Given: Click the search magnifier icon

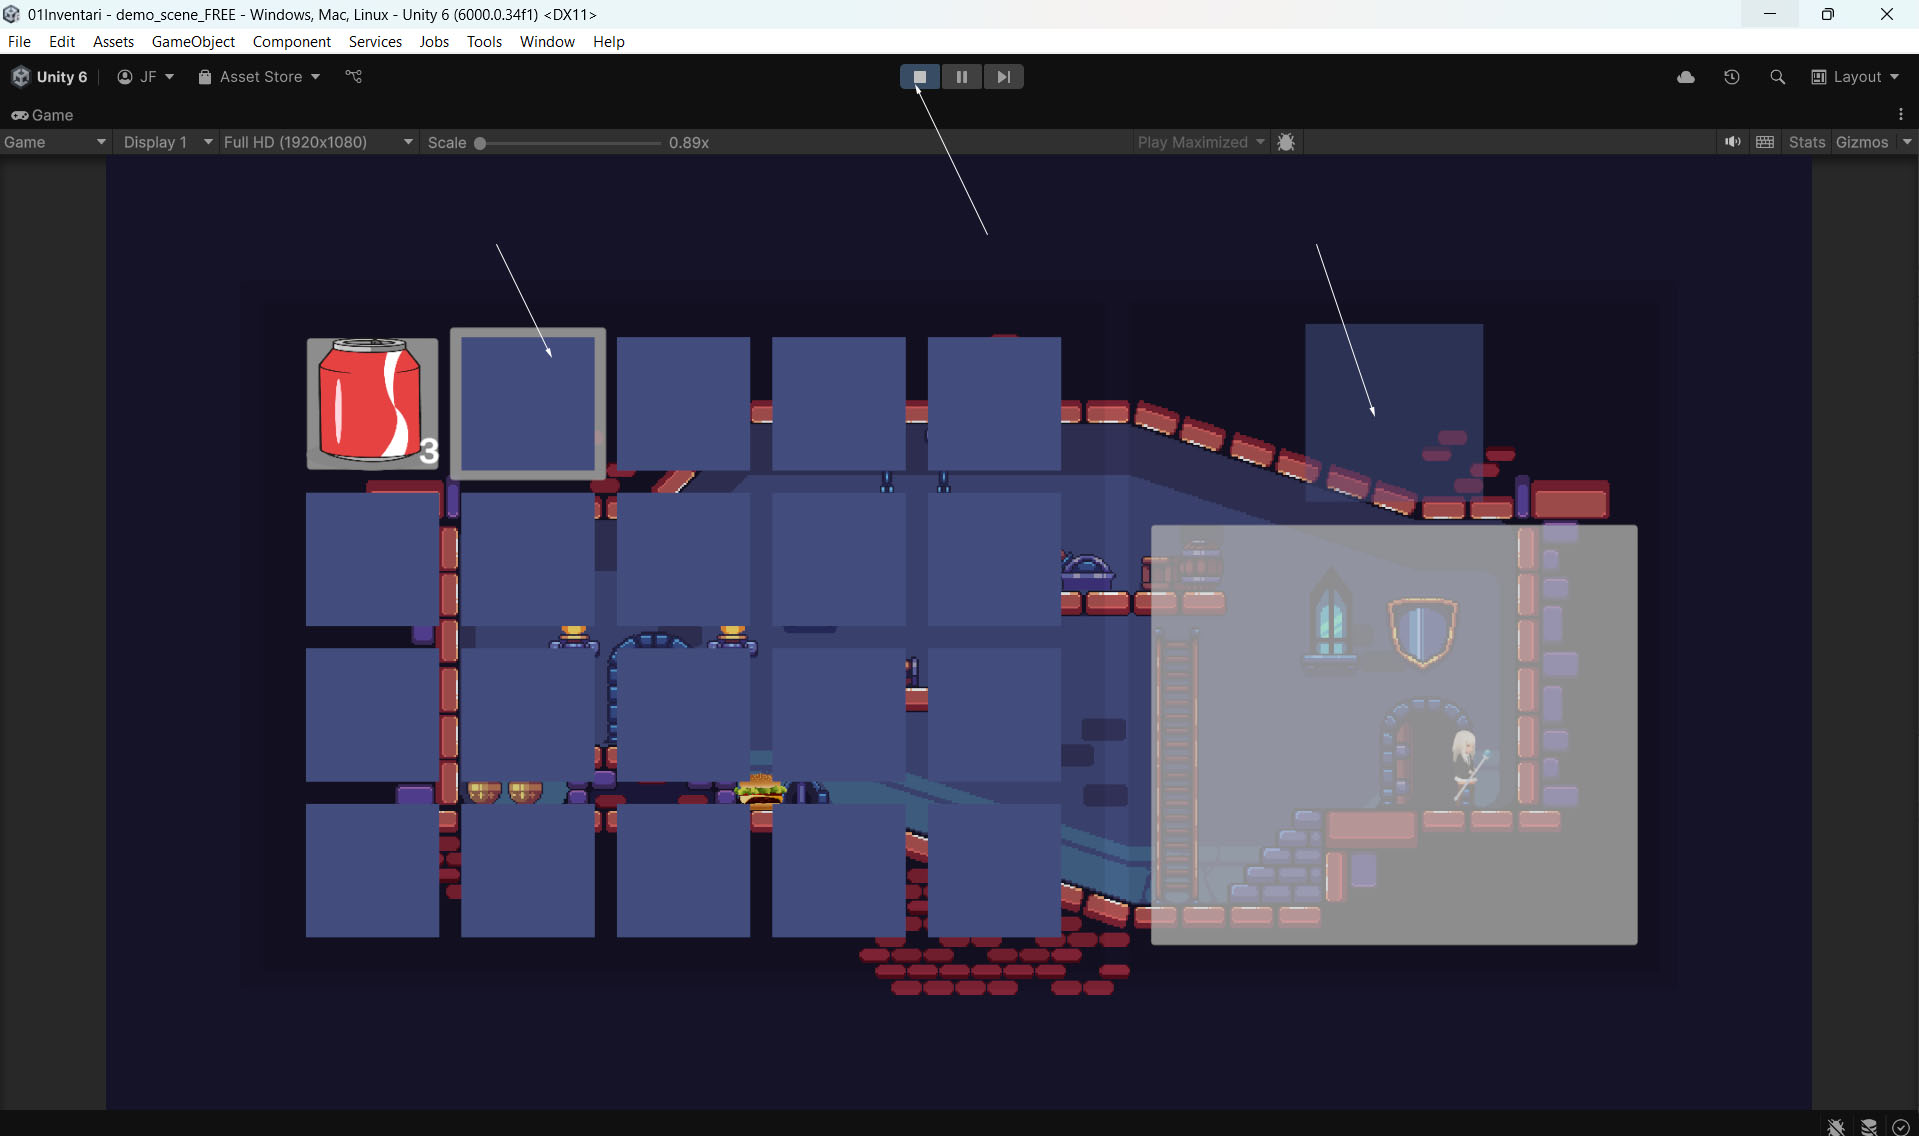Looking at the screenshot, I should (x=1776, y=77).
